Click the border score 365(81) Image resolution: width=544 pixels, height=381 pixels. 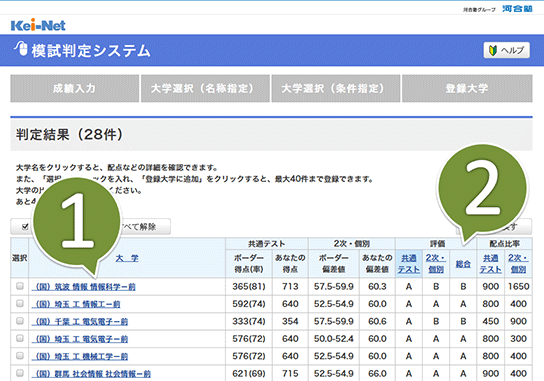click(249, 287)
